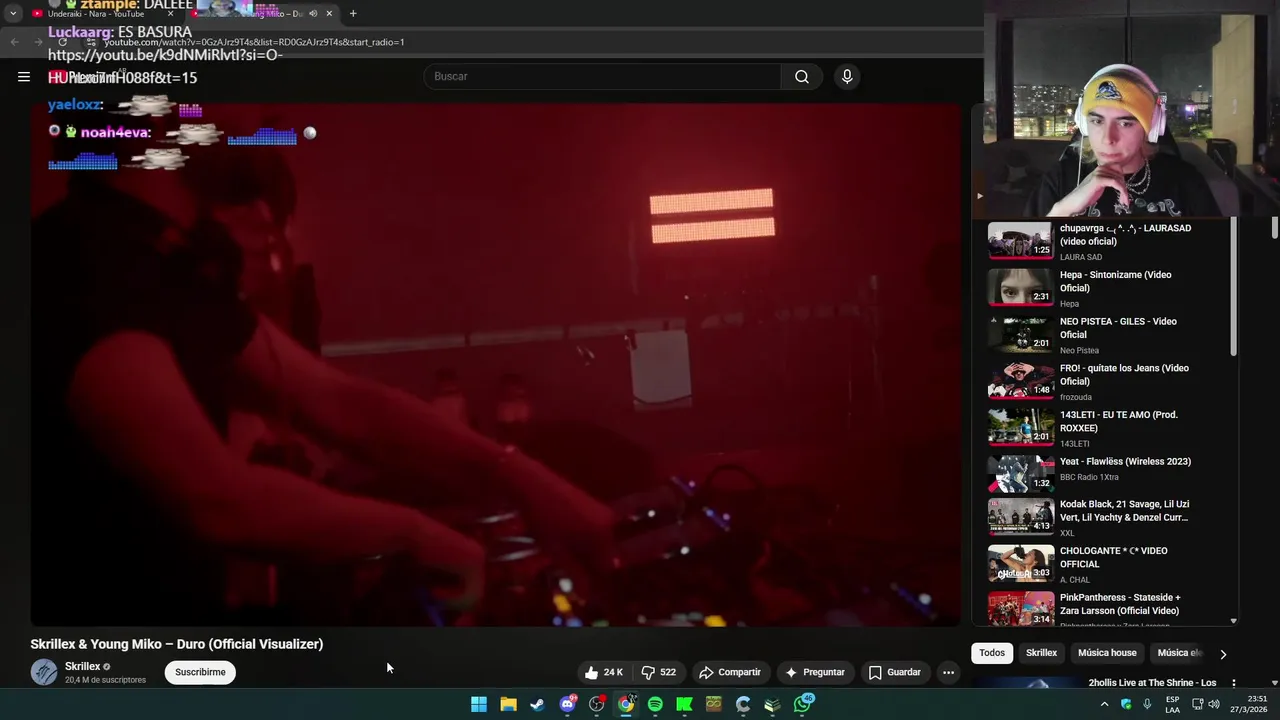This screenshot has width=1280, height=720.
Task: Click the Preguntar button
Action: (815, 672)
